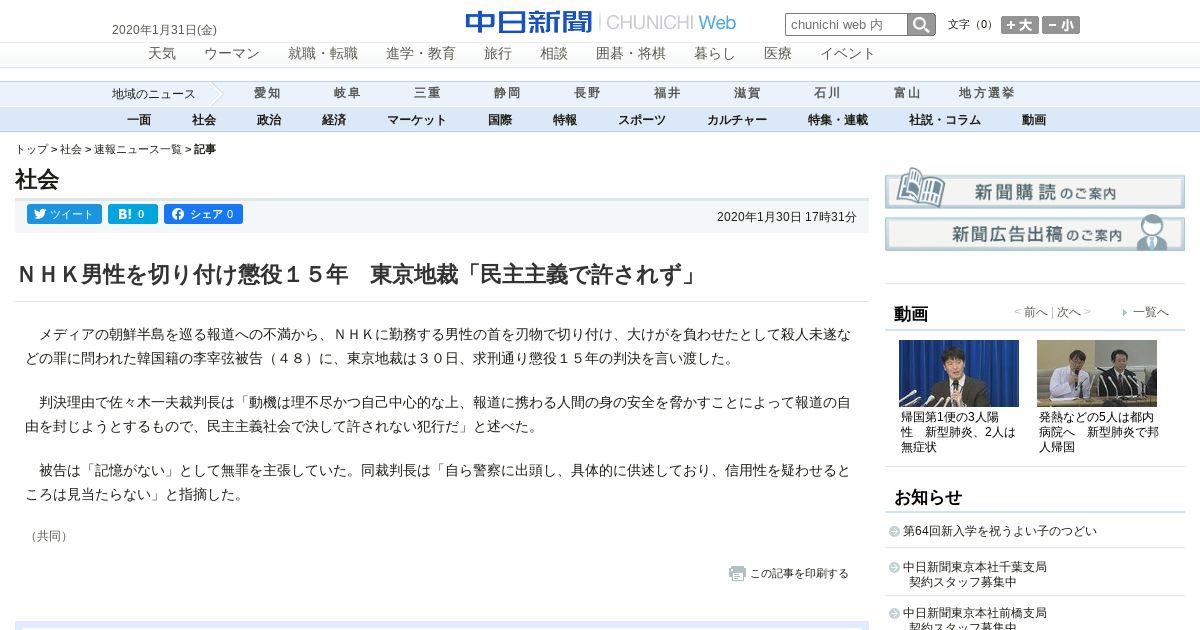Open 帰国第1便の3人陽性 video caption link
Viewport: 1200px width, 630px height.
[x=958, y=432]
